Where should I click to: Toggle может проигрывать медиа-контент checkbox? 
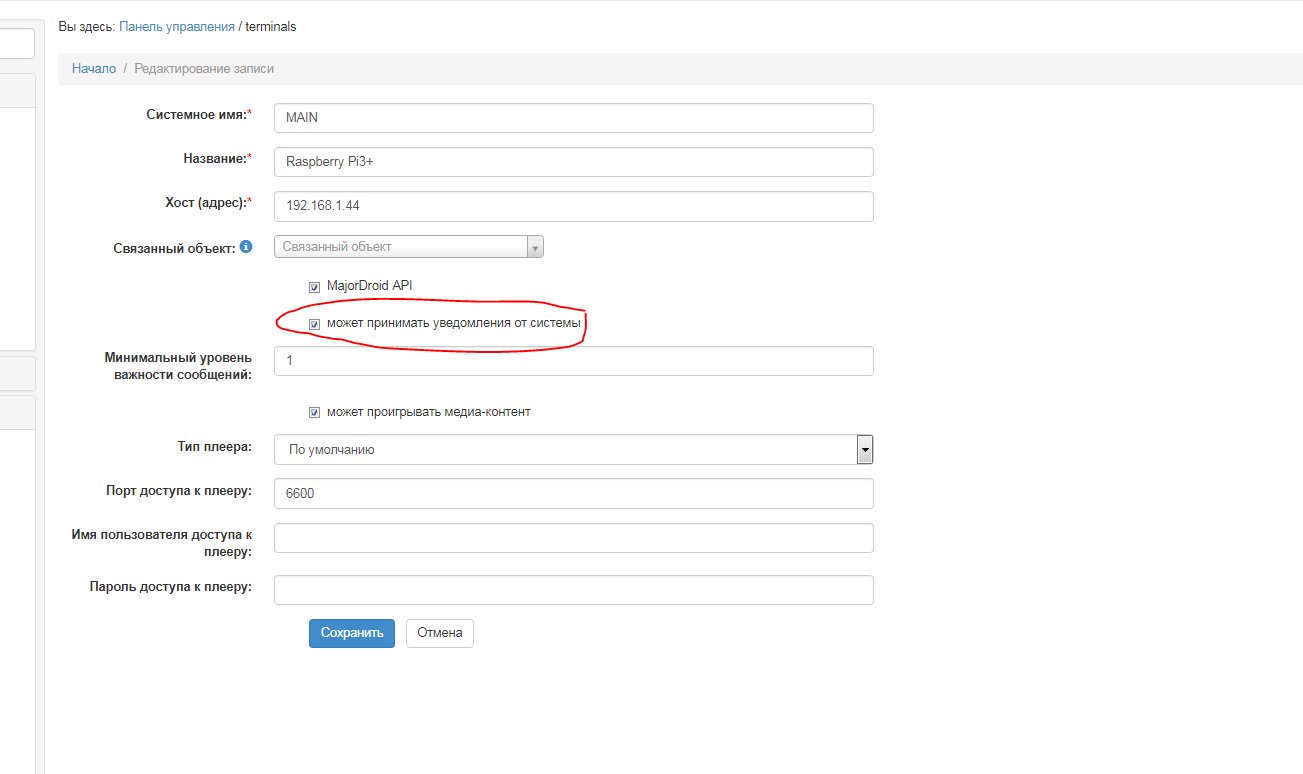coord(314,412)
